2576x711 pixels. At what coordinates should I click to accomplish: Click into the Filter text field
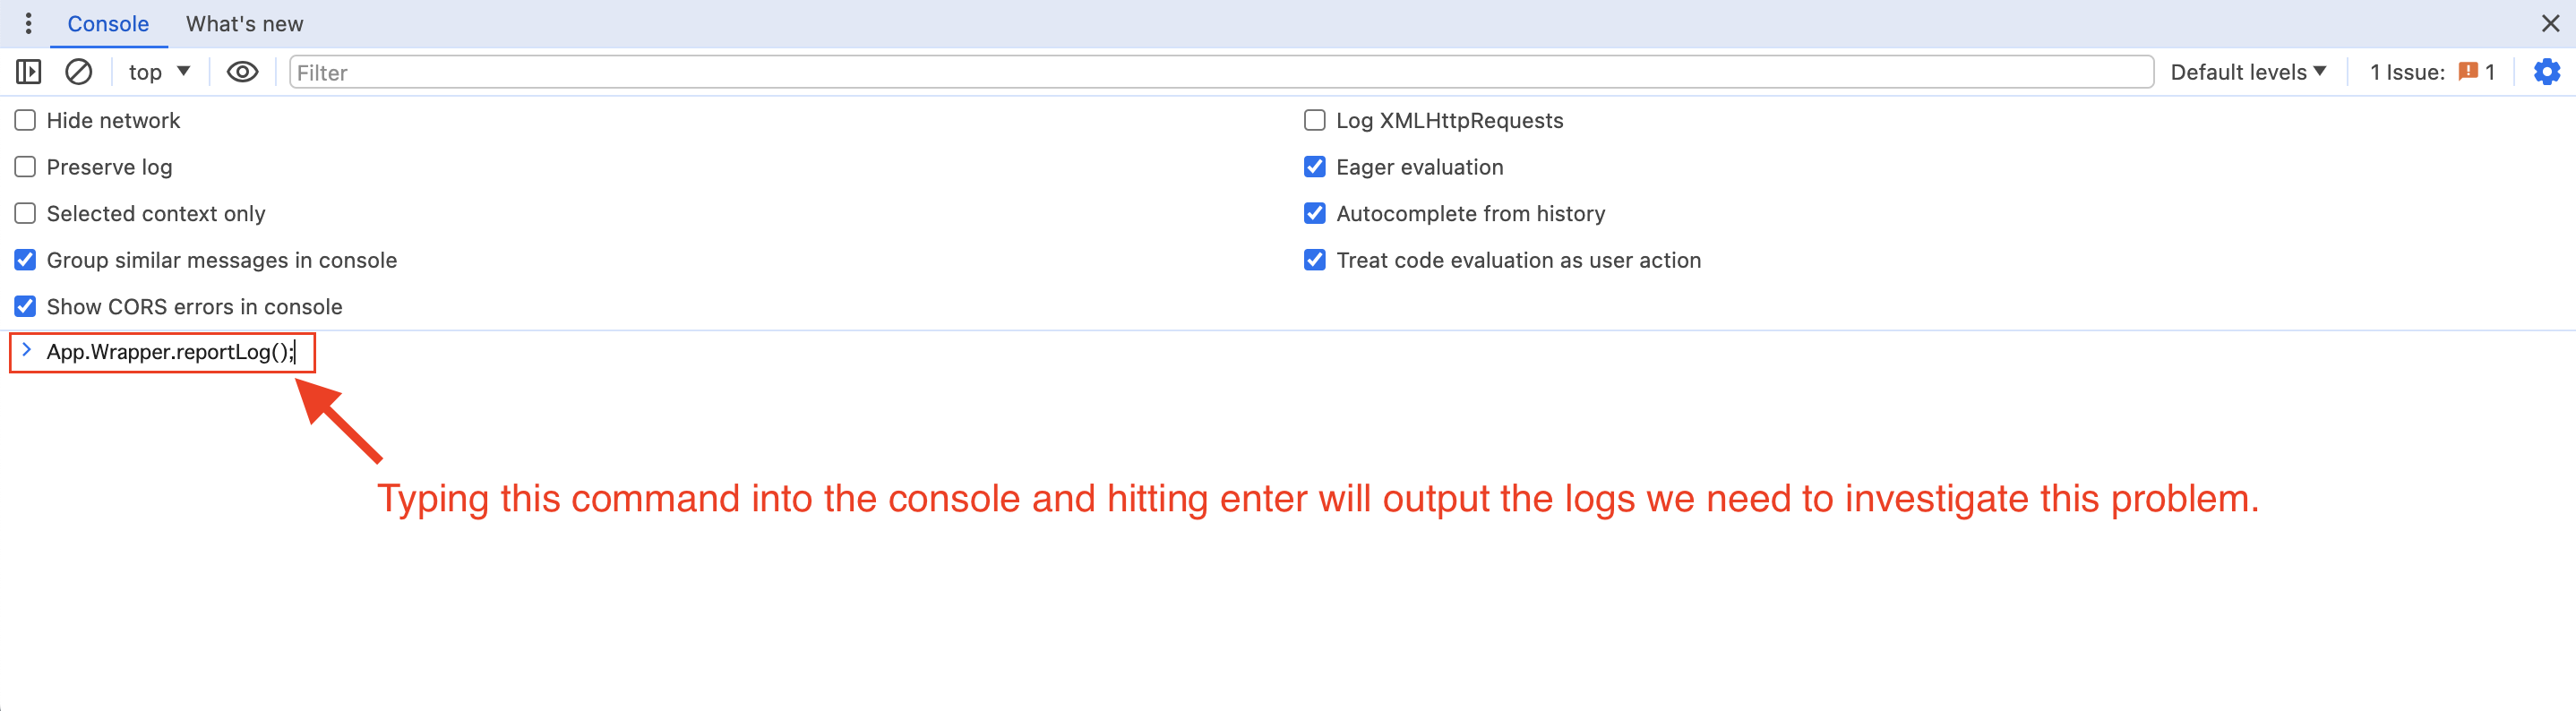click(1220, 72)
